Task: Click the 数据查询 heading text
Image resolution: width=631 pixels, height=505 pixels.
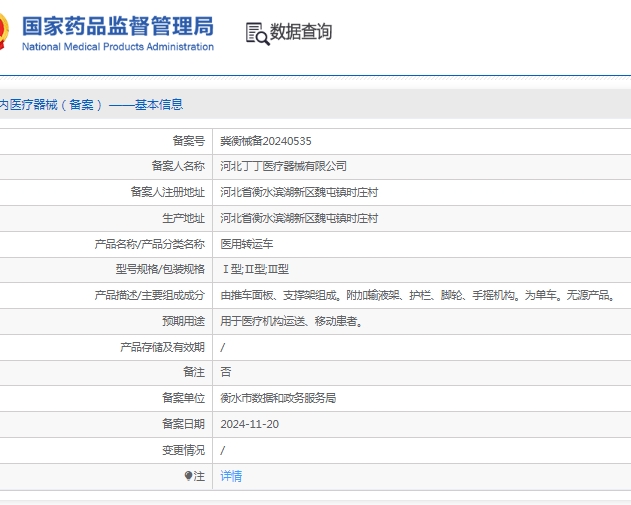Action: tap(301, 31)
